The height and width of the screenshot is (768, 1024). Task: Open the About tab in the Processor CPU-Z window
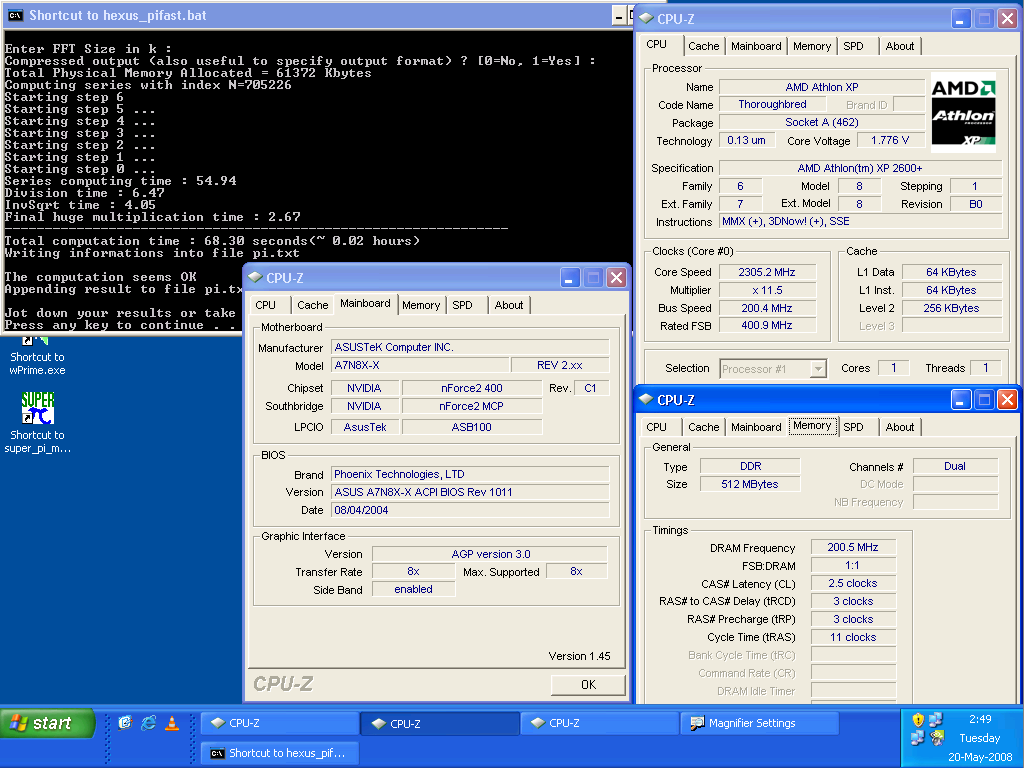(x=899, y=46)
